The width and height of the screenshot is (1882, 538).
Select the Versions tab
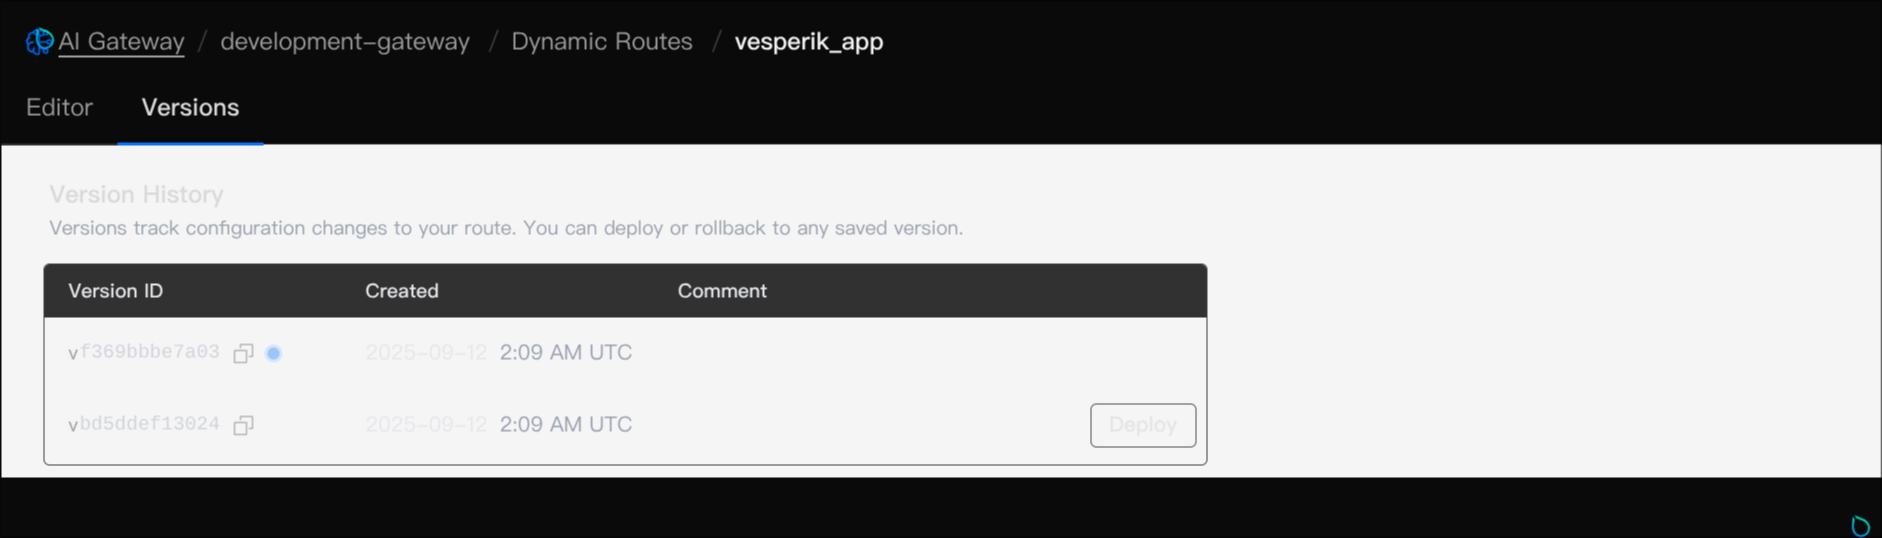(190, 107)
